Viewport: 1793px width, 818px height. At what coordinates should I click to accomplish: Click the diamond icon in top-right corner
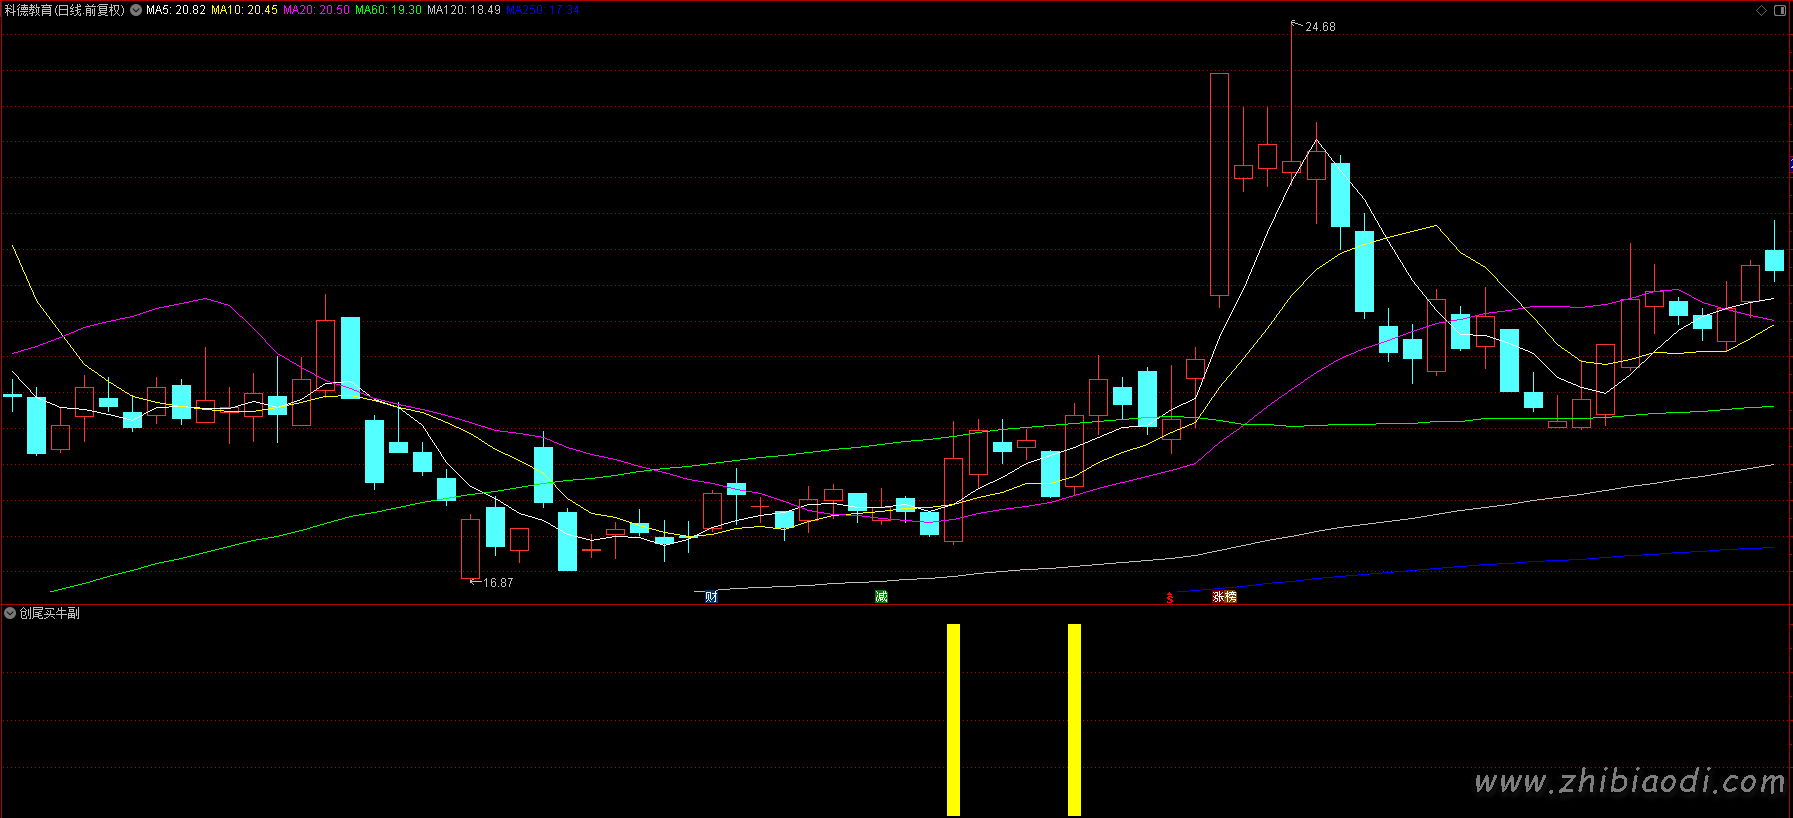pos(1761,10)
